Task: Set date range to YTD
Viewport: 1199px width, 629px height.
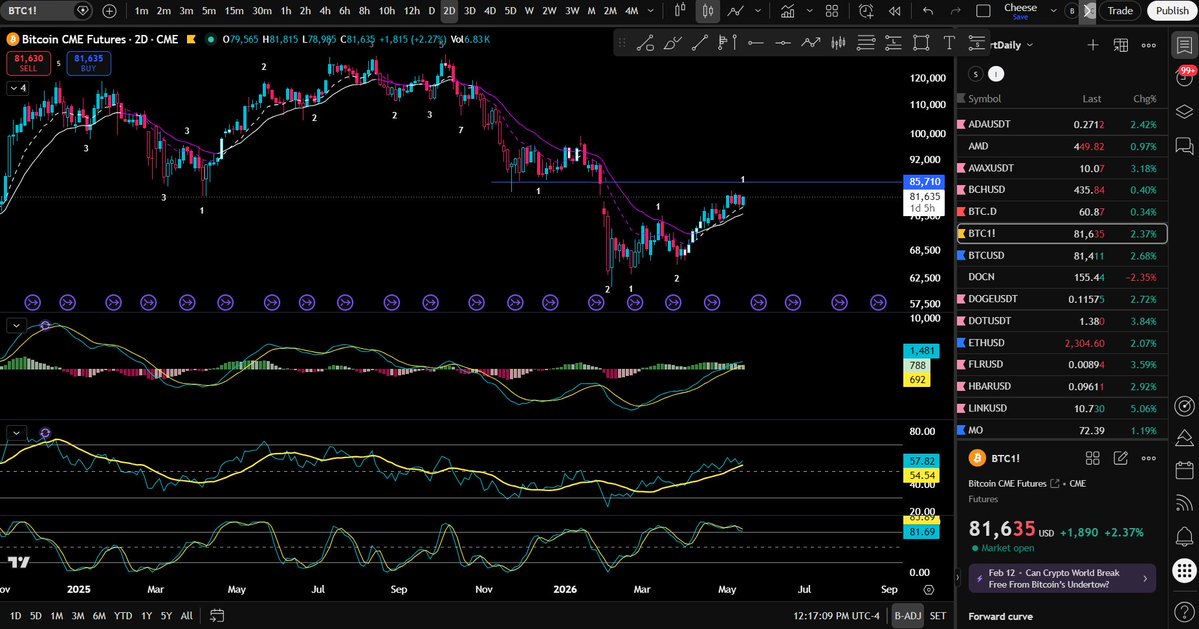Action: tap(122, 615)
